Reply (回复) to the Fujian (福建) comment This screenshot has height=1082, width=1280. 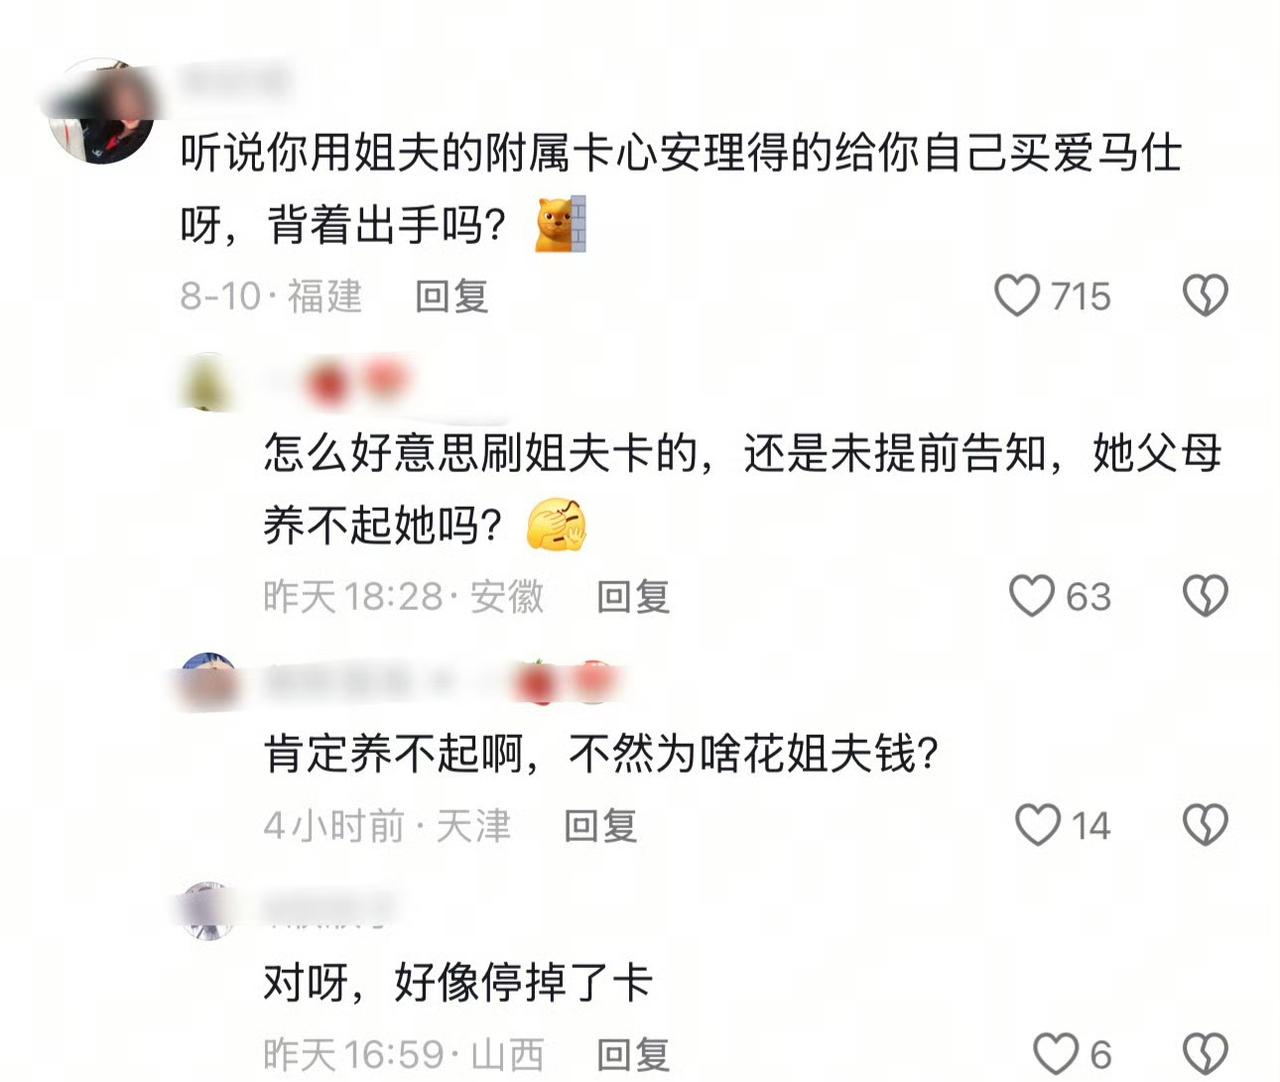[x=452, y=296]
